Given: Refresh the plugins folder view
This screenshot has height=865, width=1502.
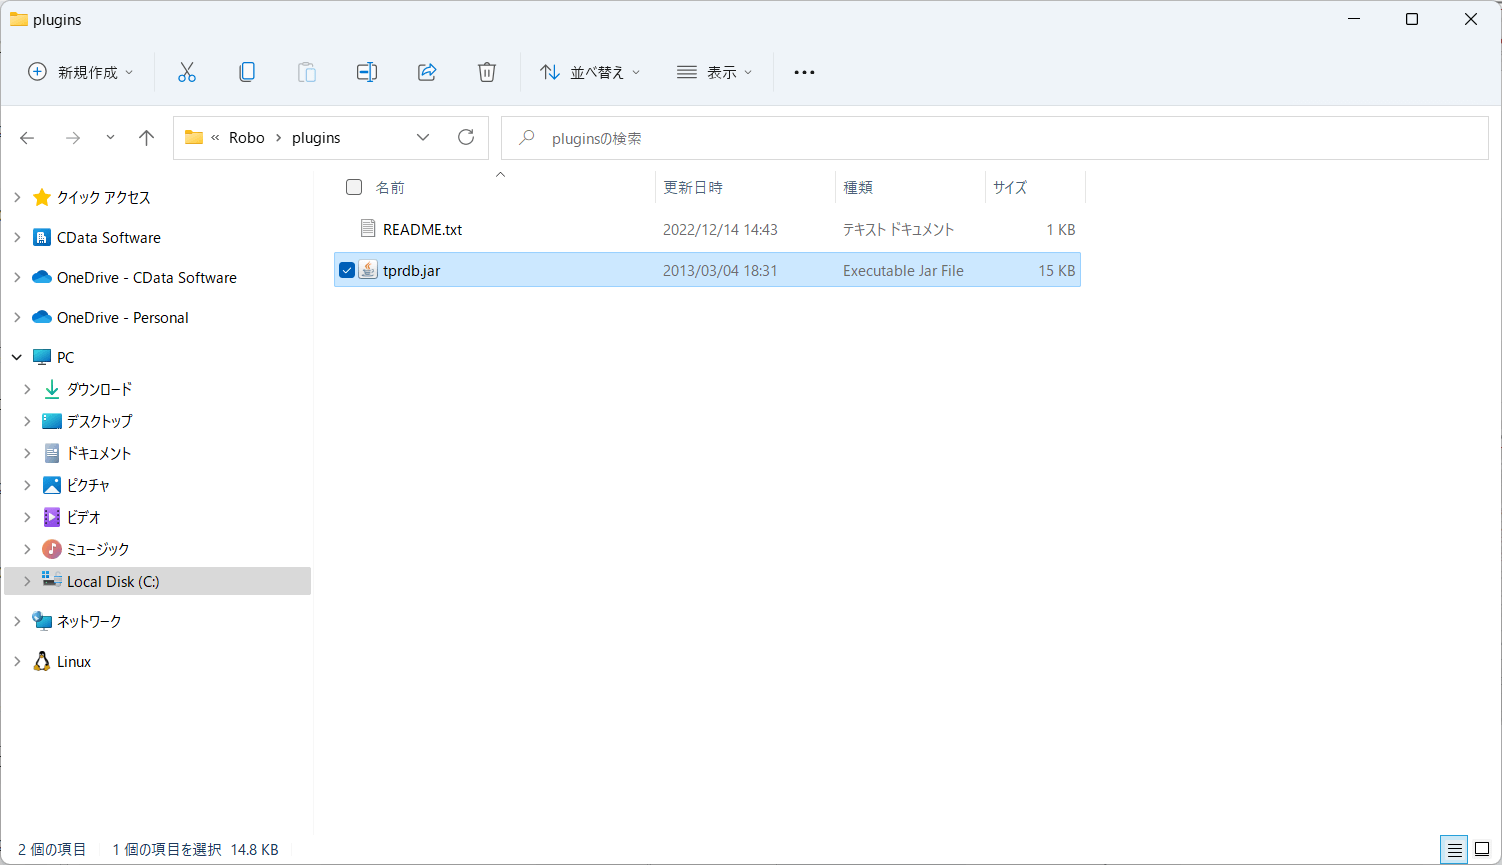Looking at the screenshot, I should (x=466, y=138).
